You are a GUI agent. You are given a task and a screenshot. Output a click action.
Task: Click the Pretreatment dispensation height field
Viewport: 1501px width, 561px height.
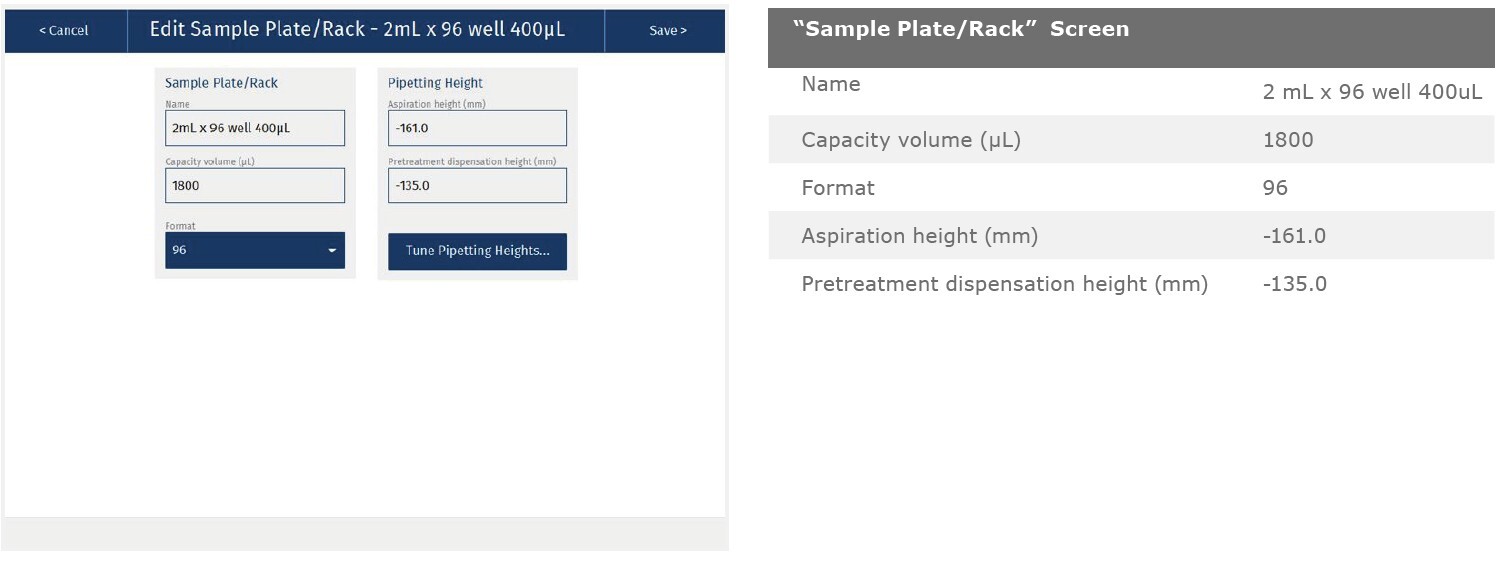tap(477, 185)
